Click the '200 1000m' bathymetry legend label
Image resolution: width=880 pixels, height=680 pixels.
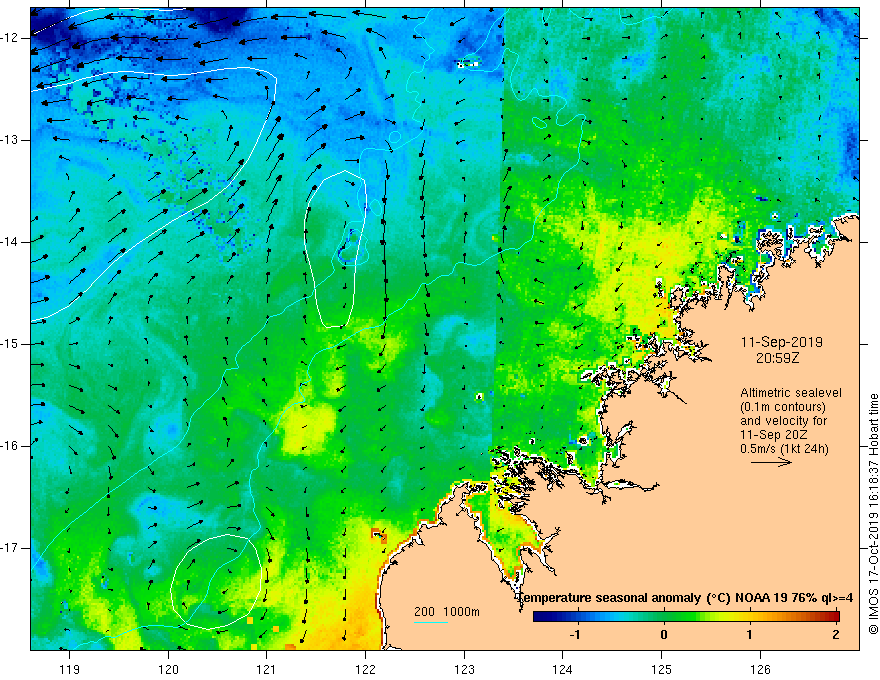[447, 612]
